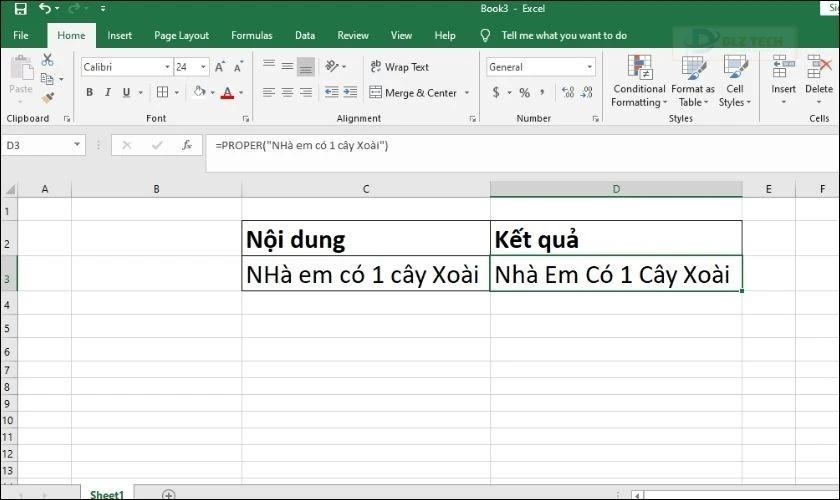Click Select All corner triangle
Screen dimensions: 840x500
(10, 189)
